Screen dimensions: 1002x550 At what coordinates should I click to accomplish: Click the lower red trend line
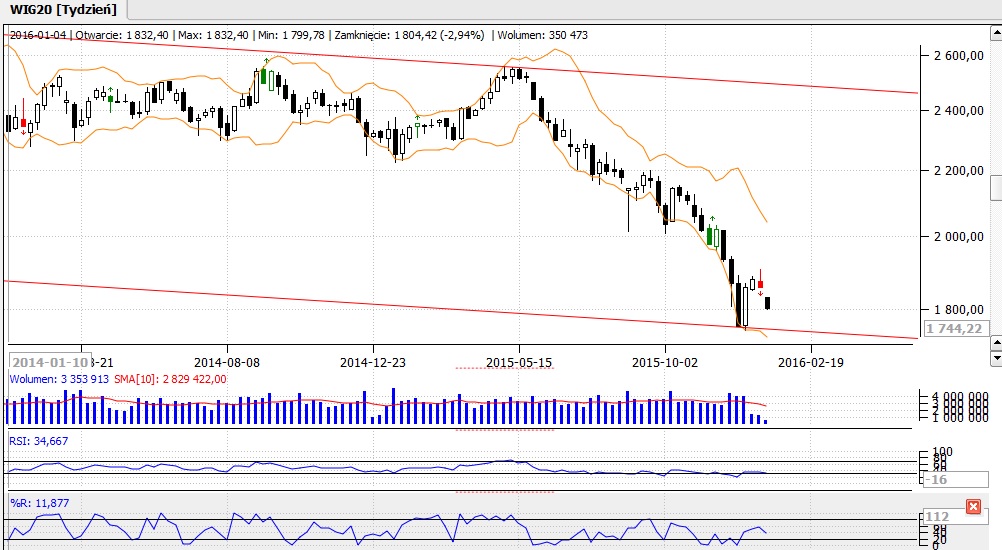[x=400, y=308]
